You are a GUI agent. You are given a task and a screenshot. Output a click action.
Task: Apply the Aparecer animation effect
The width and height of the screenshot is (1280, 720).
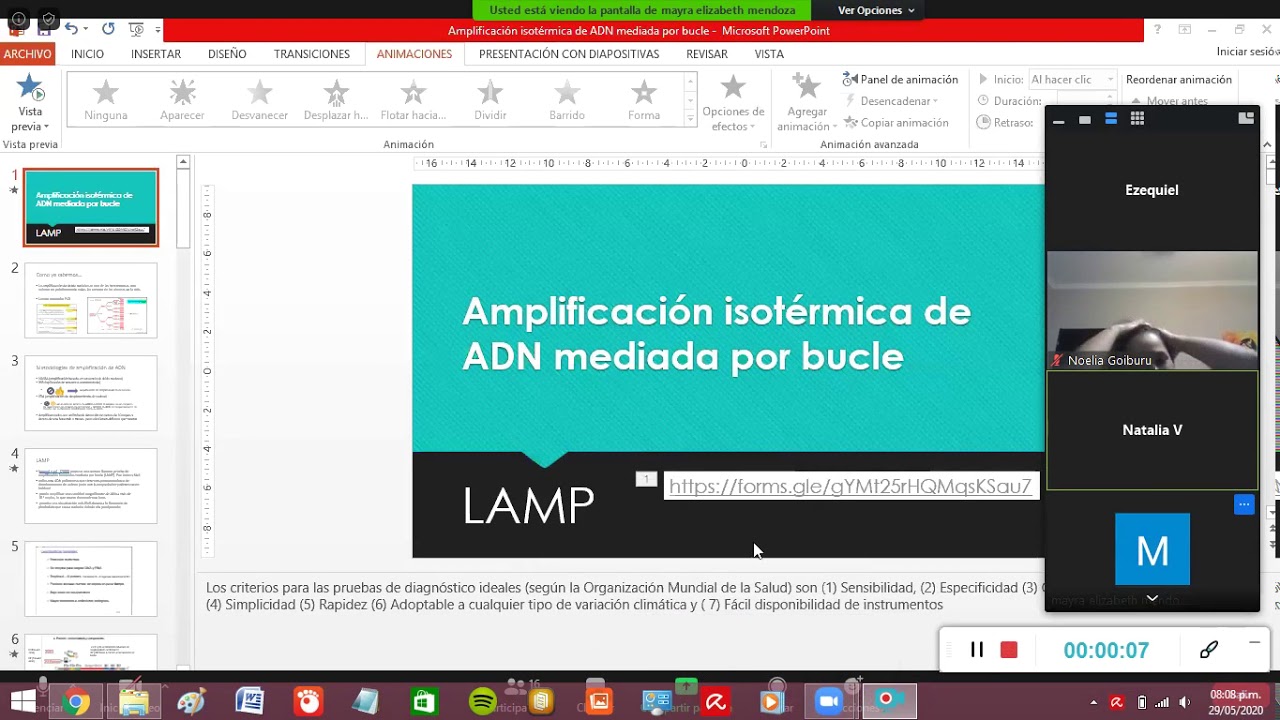pyautogui.click(x=182, y=101)
